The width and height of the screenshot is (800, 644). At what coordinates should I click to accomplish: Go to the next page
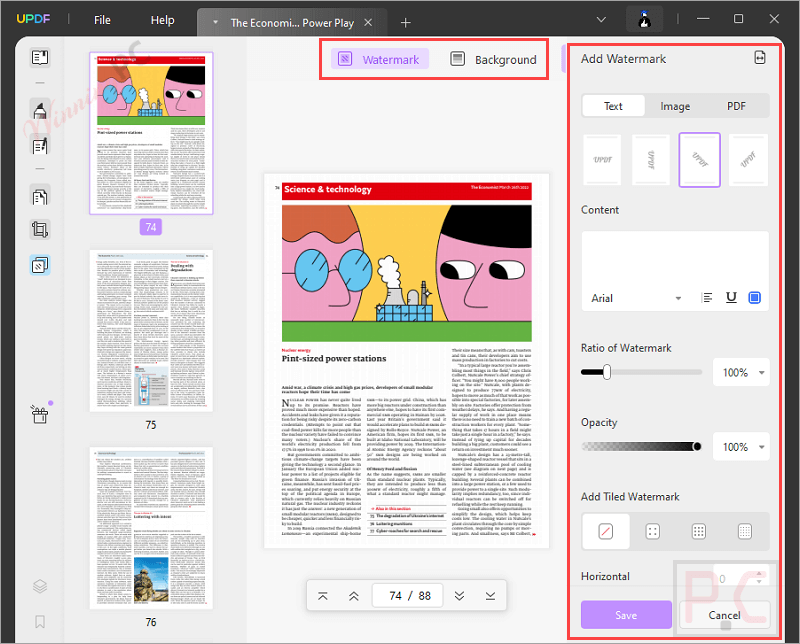tap(459, 596)
